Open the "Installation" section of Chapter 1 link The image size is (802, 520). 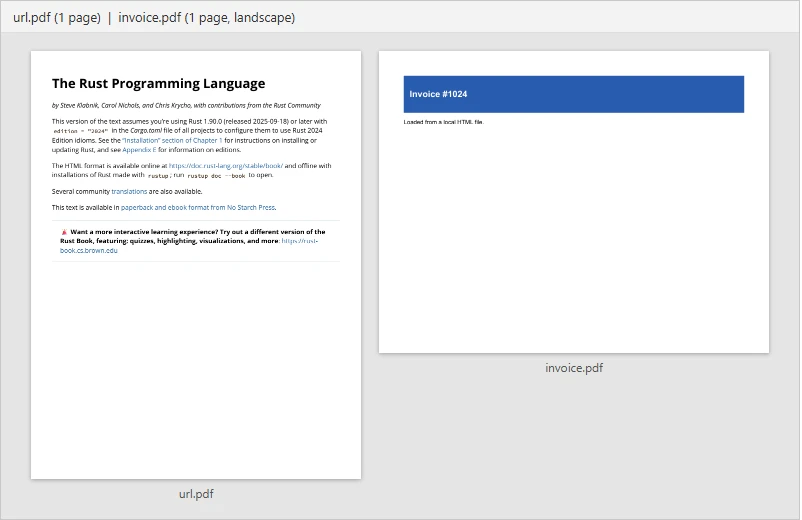[172, 140]
